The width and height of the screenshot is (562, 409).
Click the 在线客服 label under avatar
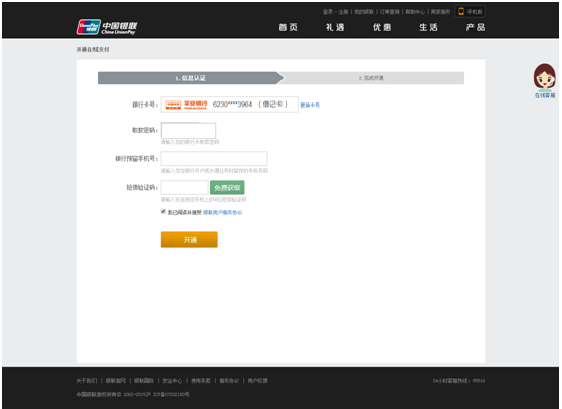click(545, 95)
